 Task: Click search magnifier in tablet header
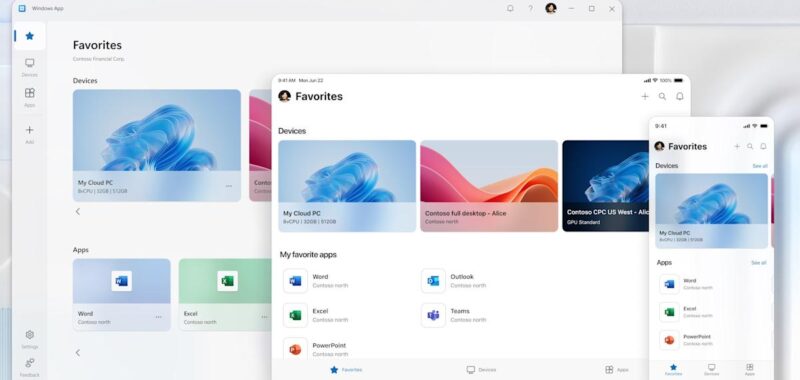[x=662, y=96]
